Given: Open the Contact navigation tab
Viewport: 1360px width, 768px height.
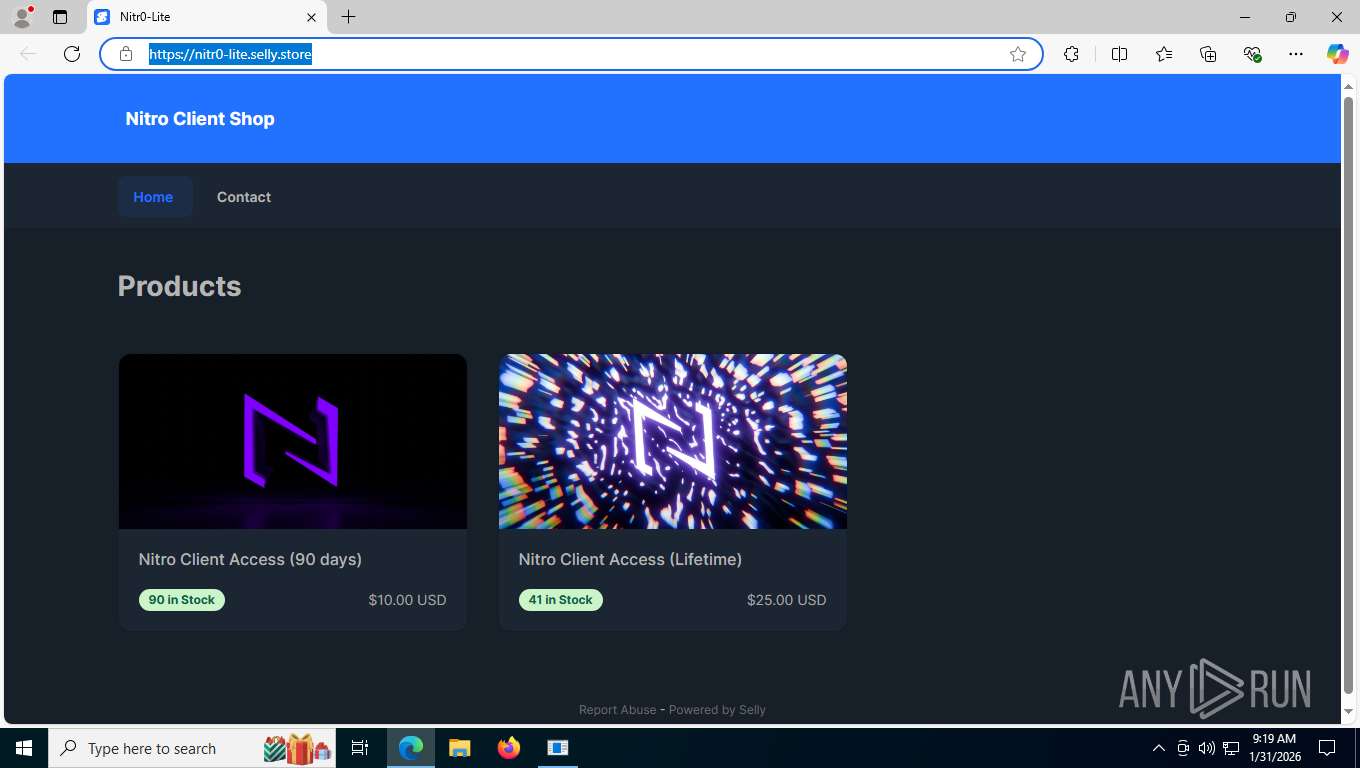Looking at the screenshot, I should pyautogui.click(x=244, y=197).
